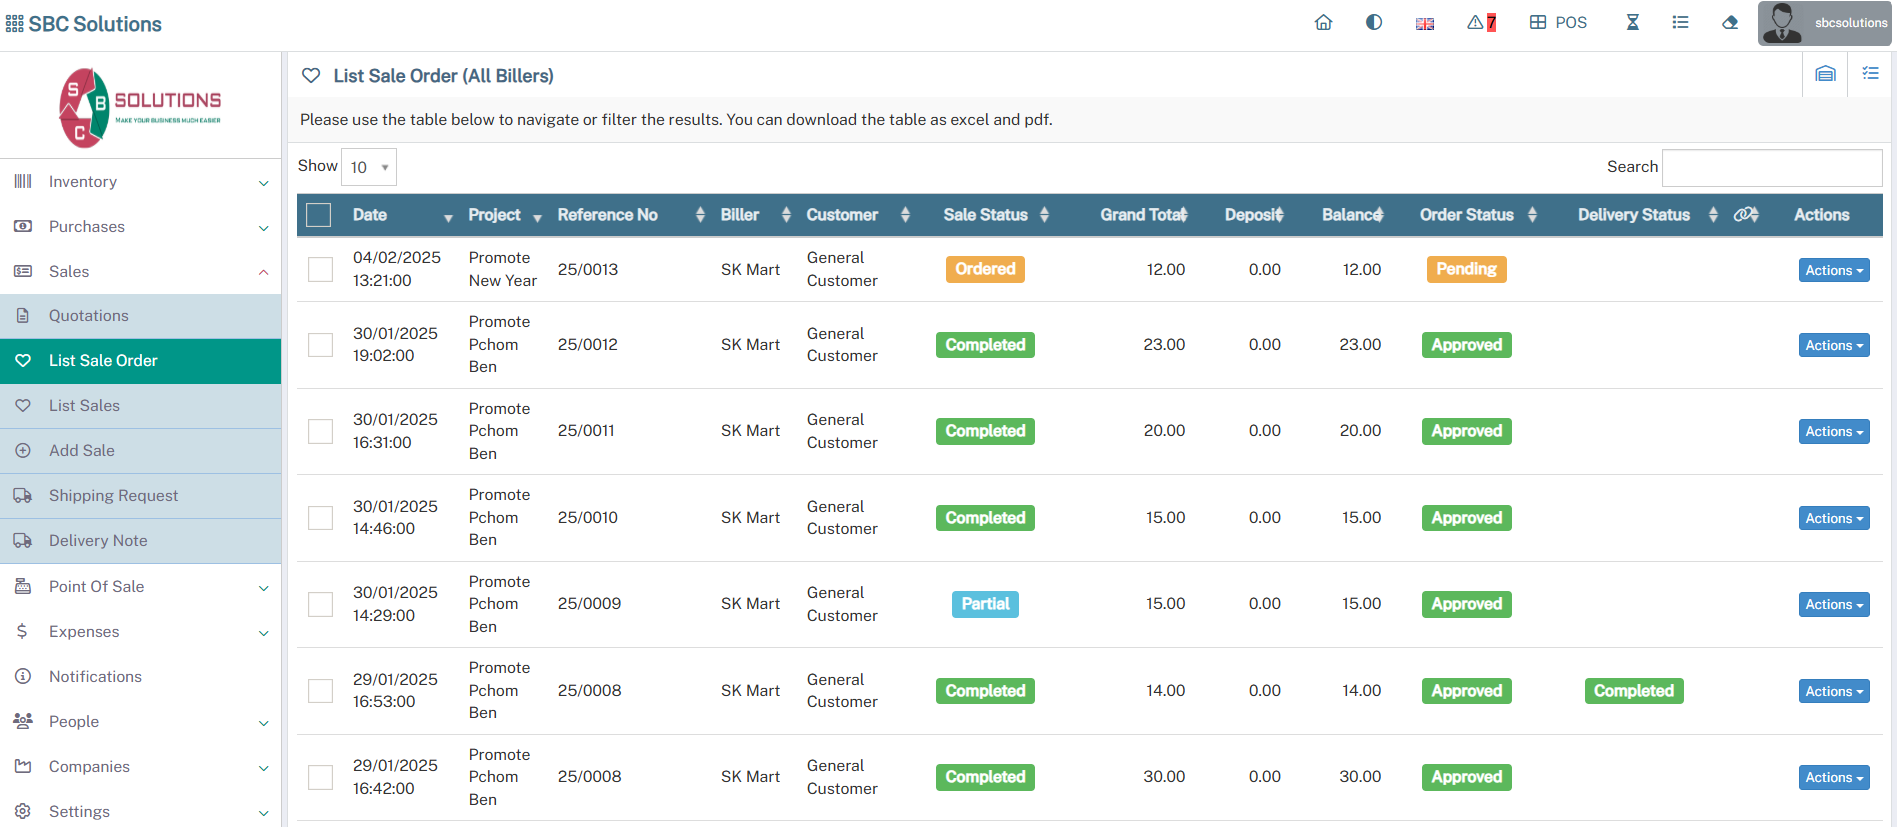Open Actions dropdown for order 25/0011

click(1833, 432)
